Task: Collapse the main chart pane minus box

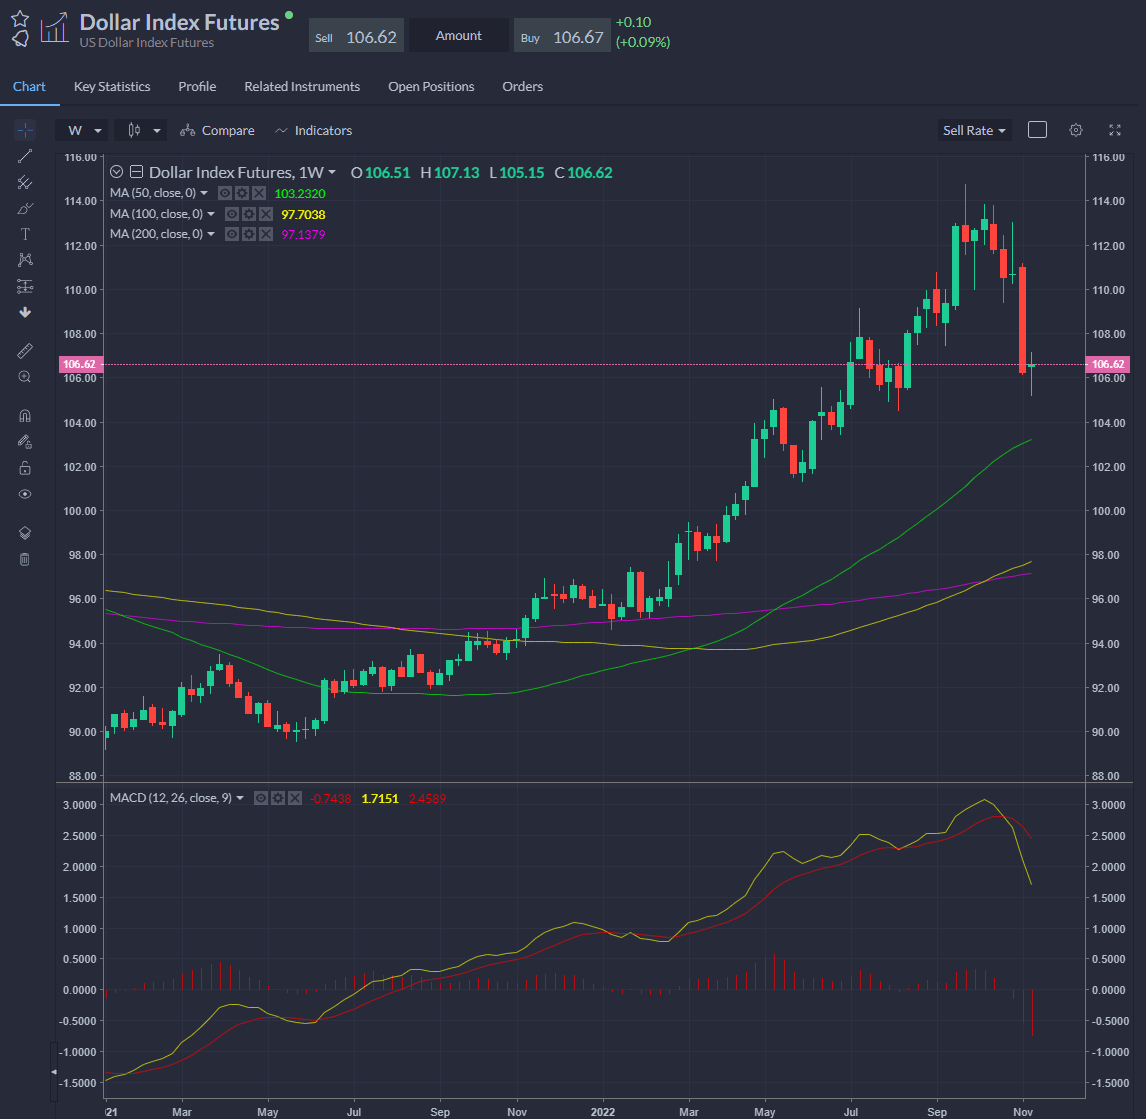Action: 136,172
